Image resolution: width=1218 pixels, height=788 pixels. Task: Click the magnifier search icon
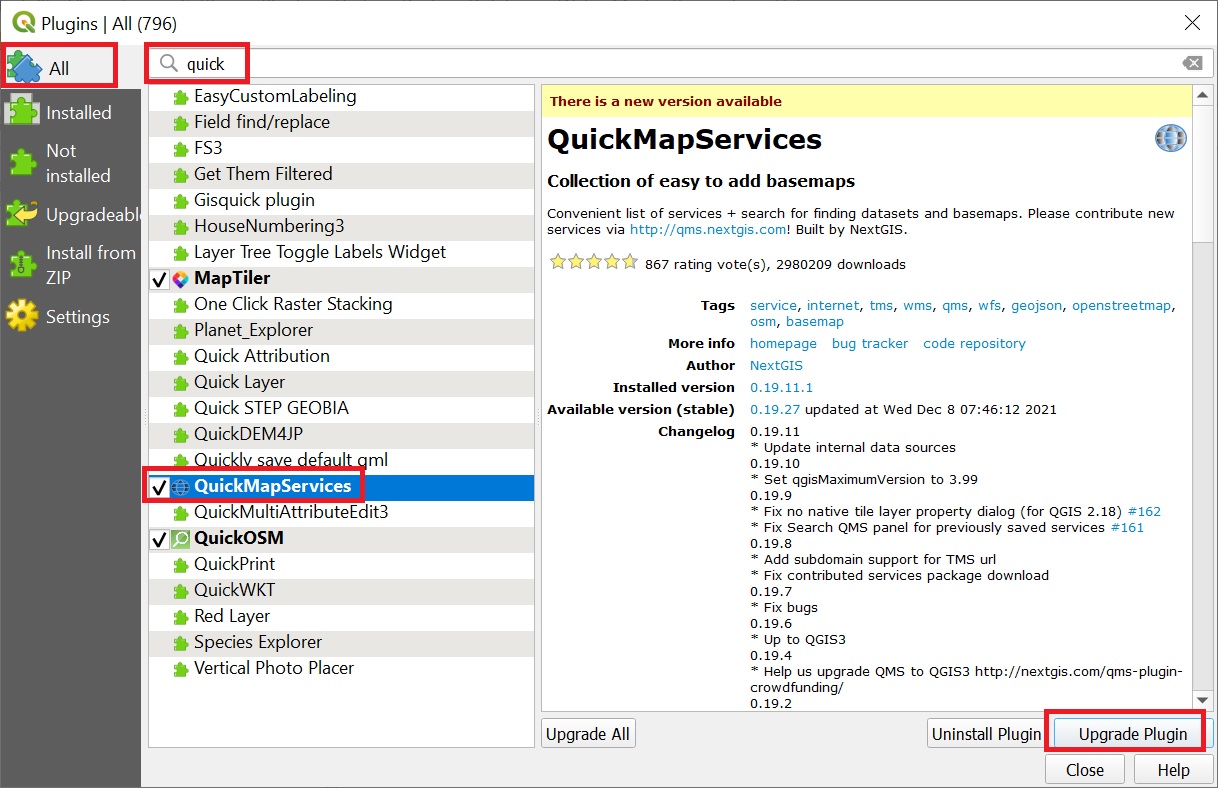[169, 64]
